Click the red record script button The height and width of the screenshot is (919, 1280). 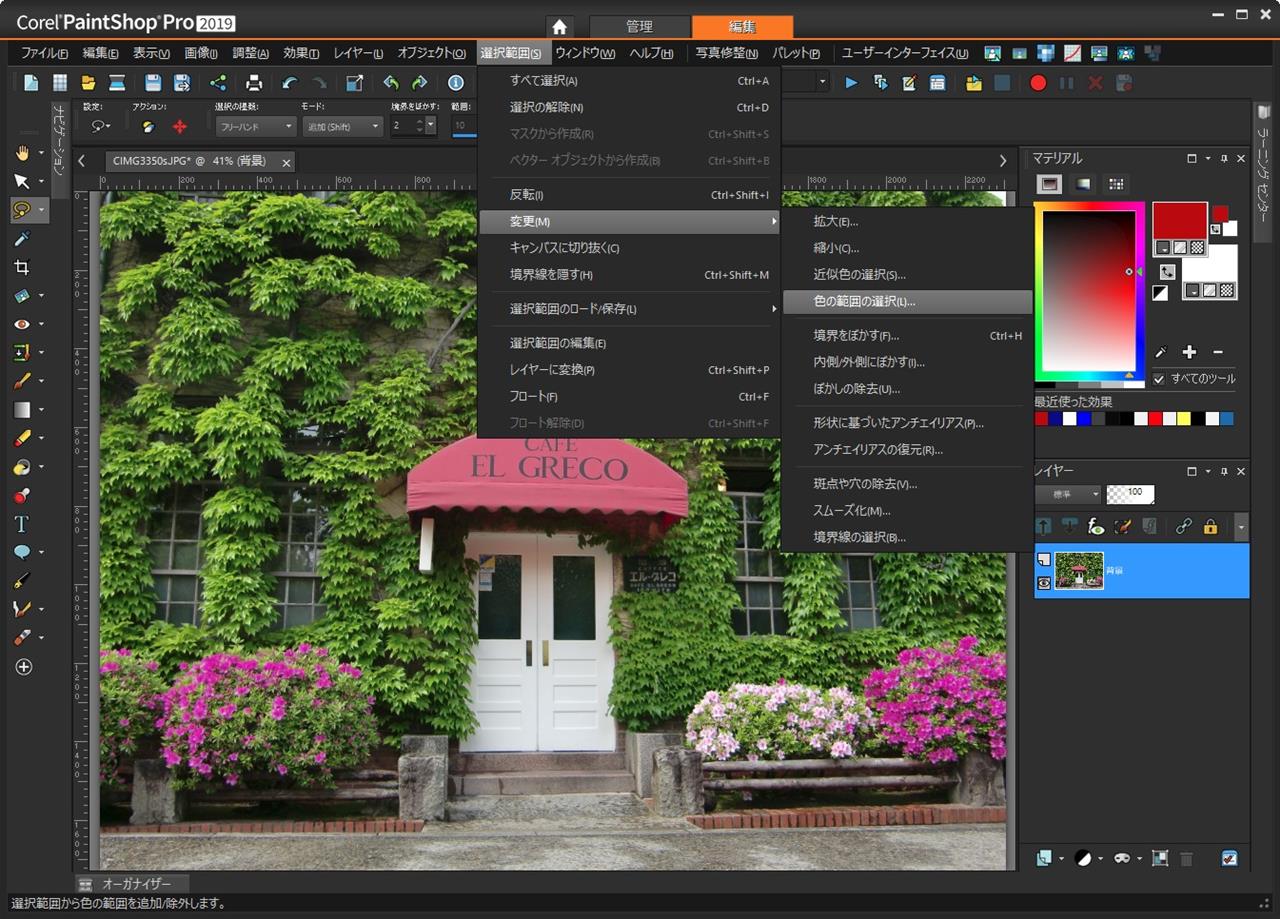(x=1038, y=83)
